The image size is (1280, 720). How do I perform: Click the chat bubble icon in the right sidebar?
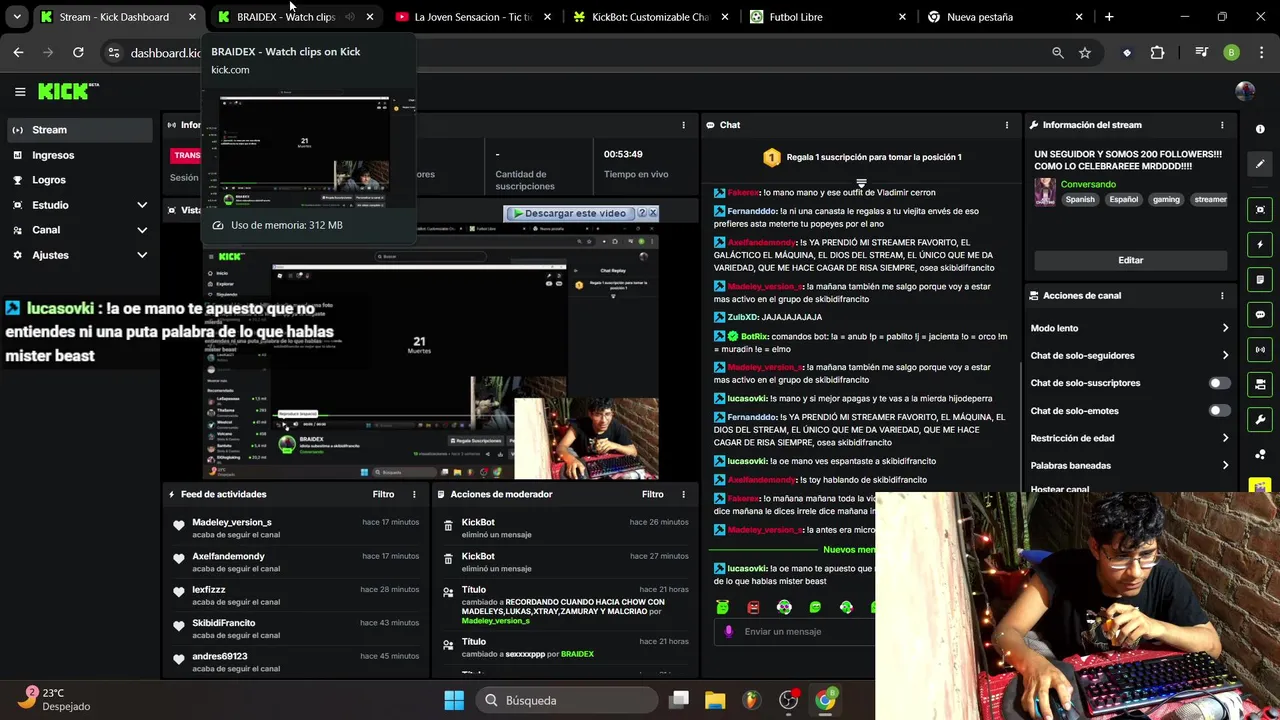pos(1260,314)
